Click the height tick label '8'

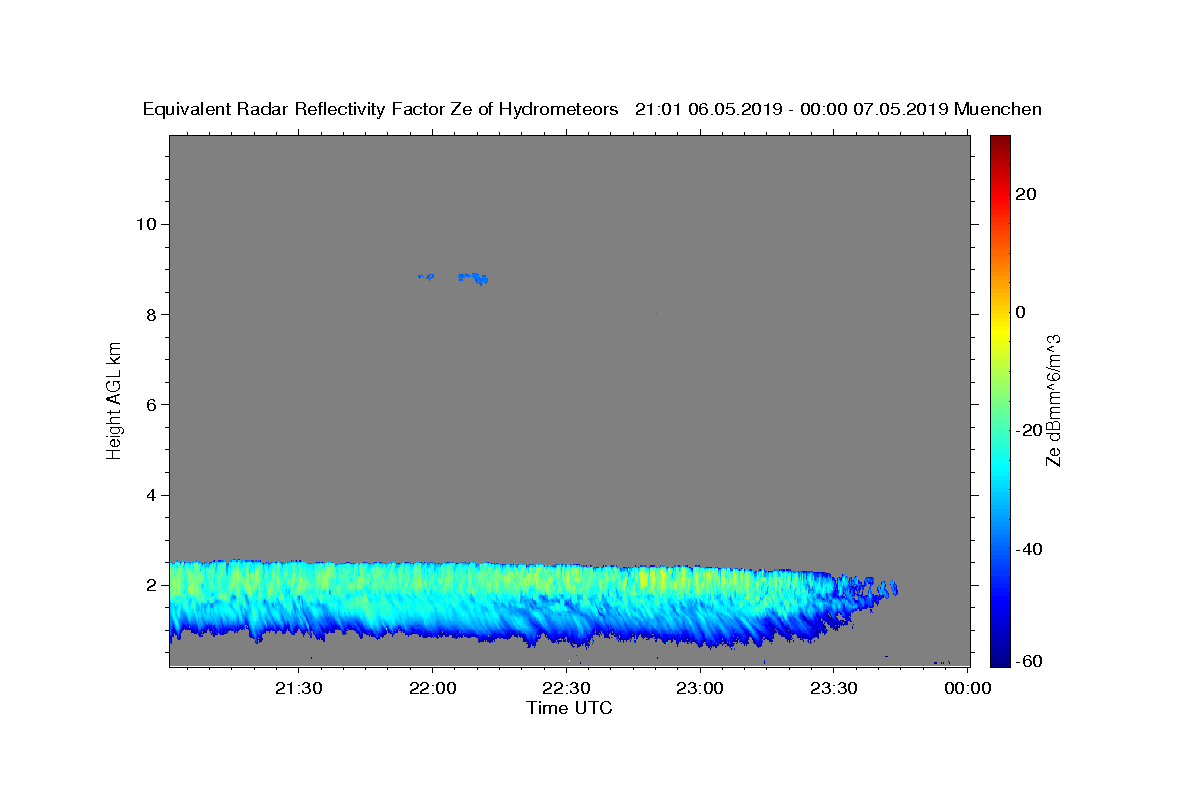click(149, 314)
